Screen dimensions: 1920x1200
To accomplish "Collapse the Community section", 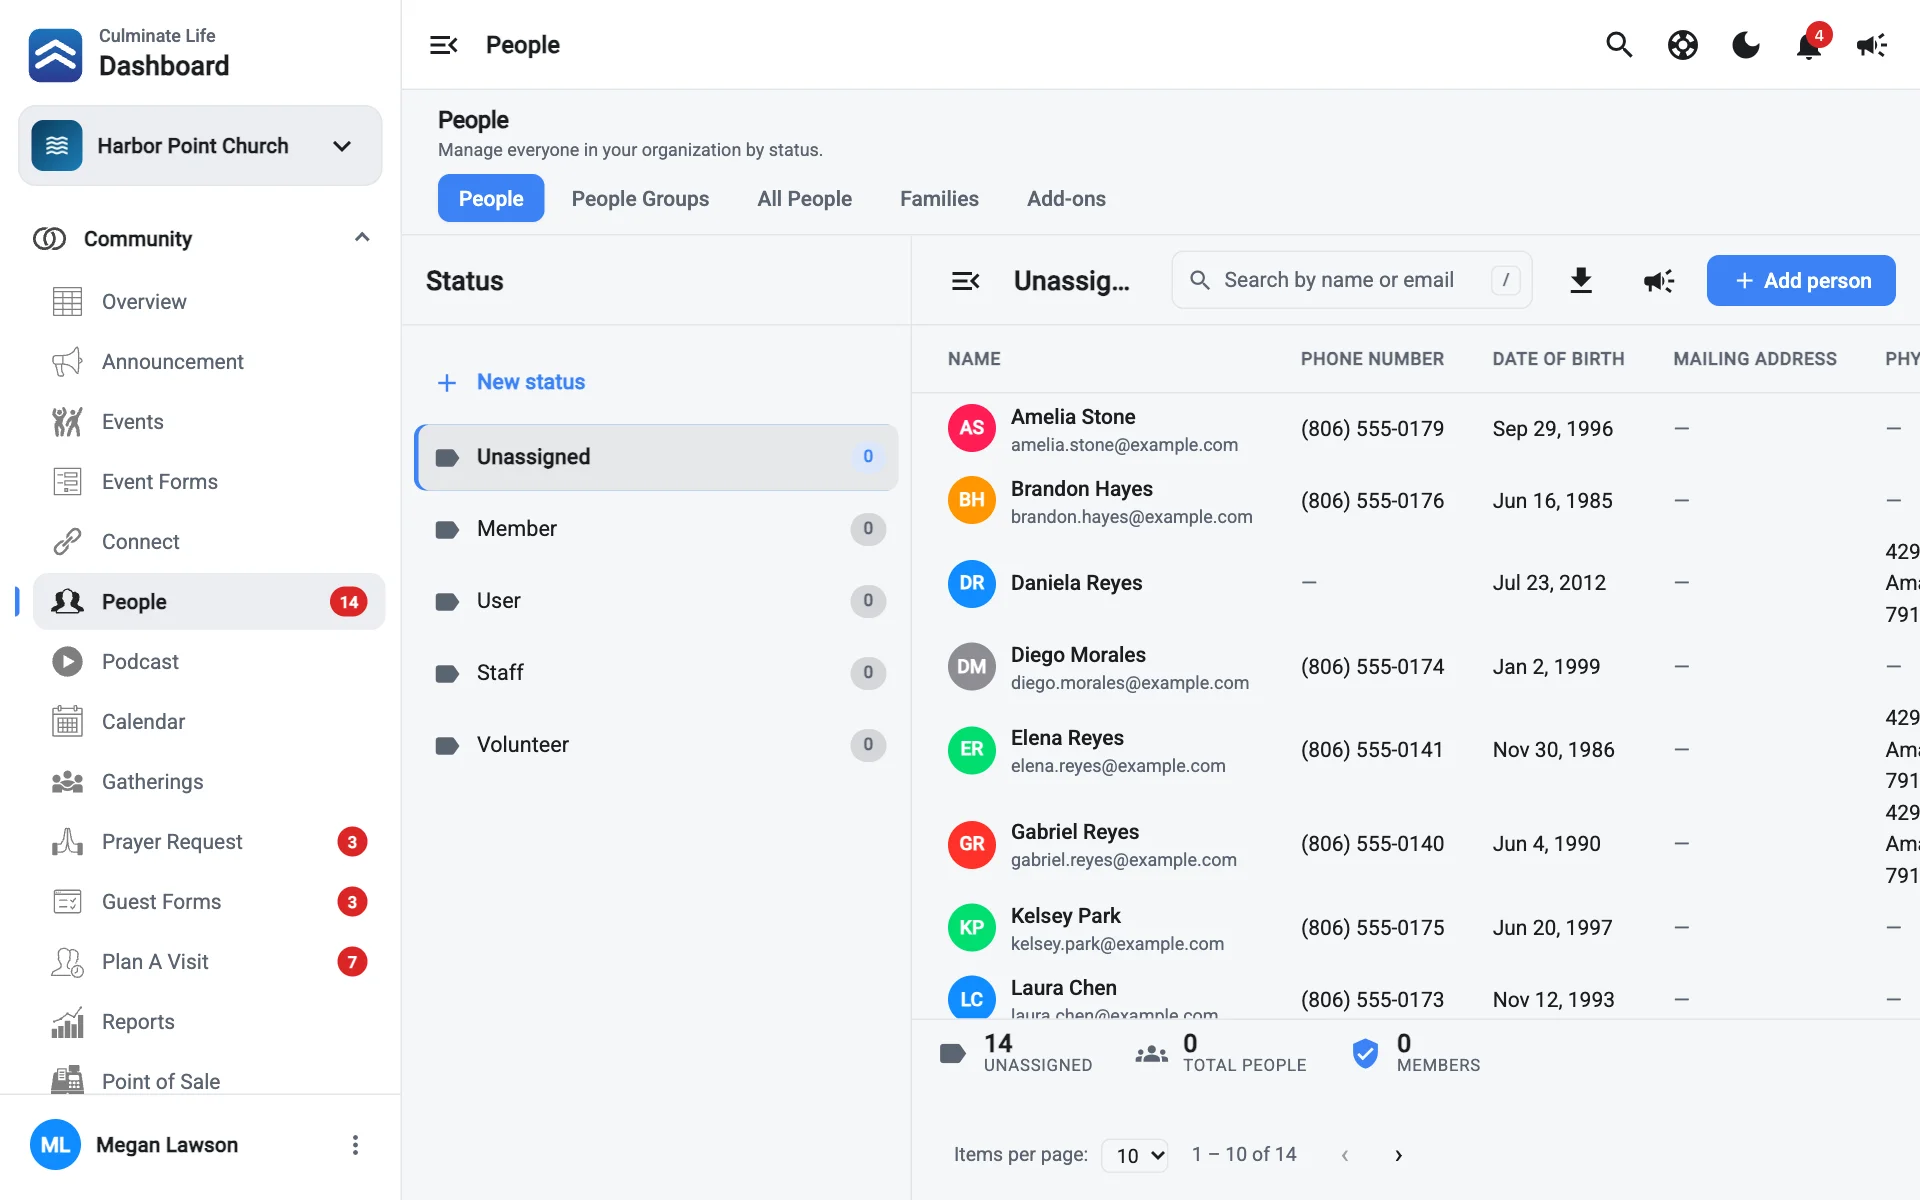I will (362, 238).
